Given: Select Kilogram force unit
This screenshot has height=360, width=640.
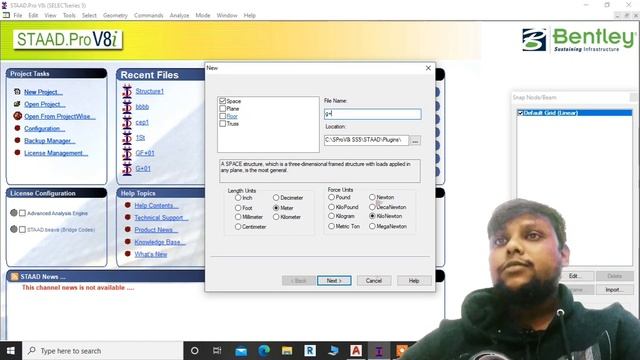Looking at the screenshot, I should [331, 216].
